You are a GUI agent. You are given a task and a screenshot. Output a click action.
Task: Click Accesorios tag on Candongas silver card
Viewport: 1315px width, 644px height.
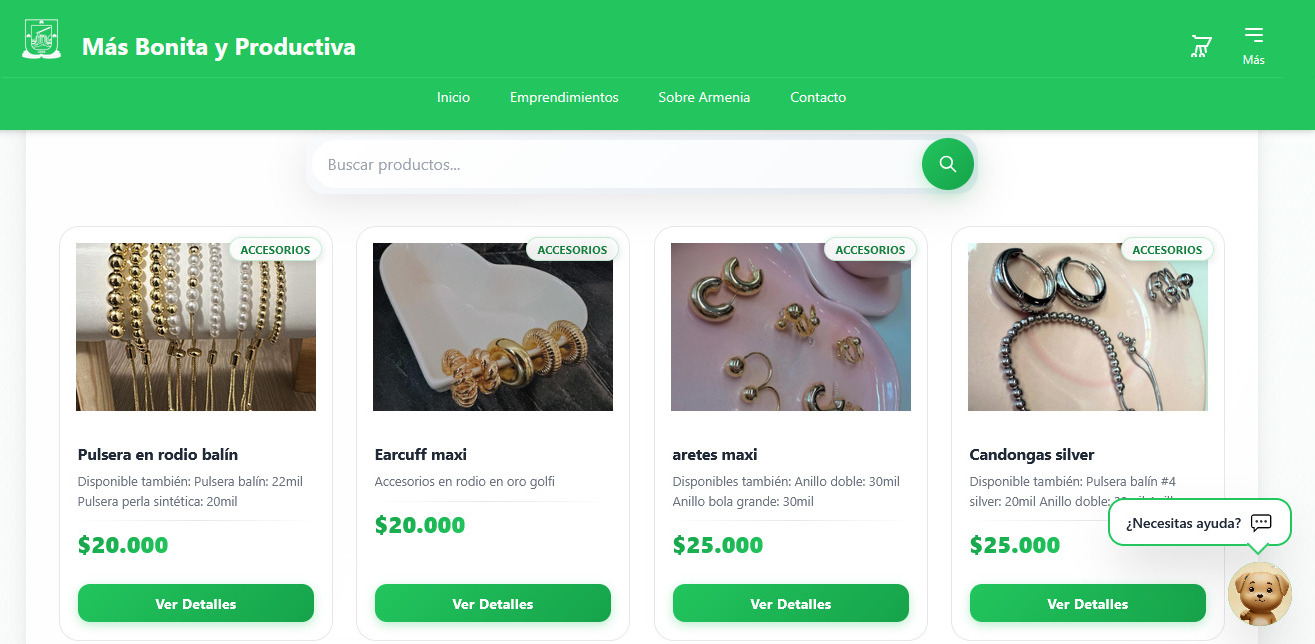1167,250
